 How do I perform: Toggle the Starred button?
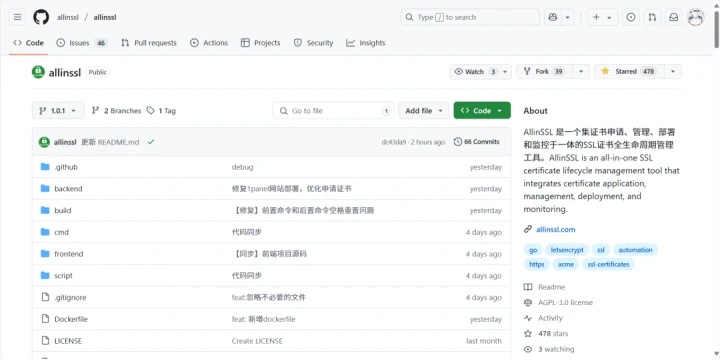click(630, 72)
